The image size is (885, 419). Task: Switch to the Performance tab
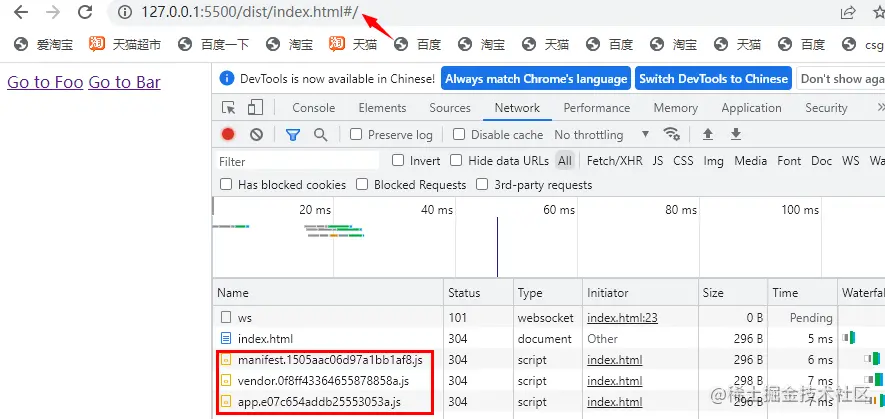pyautogui.click(x=597, y=108)
